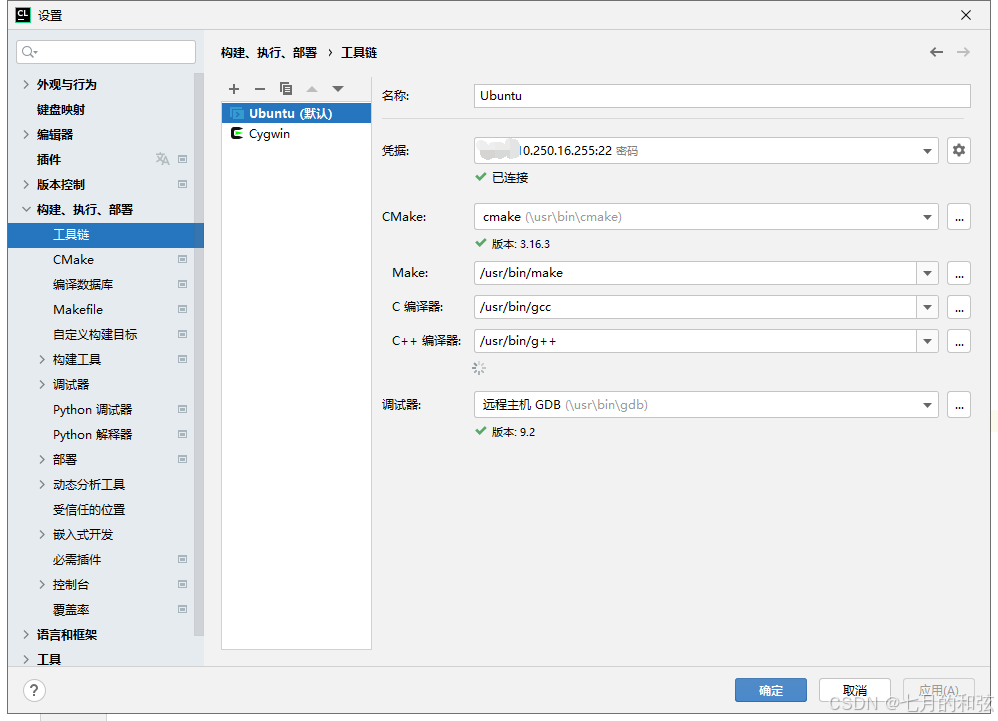The width and height of the screenshot is (998, 721).
Task: Browse for the C compiler path
Action: (959, 307)
